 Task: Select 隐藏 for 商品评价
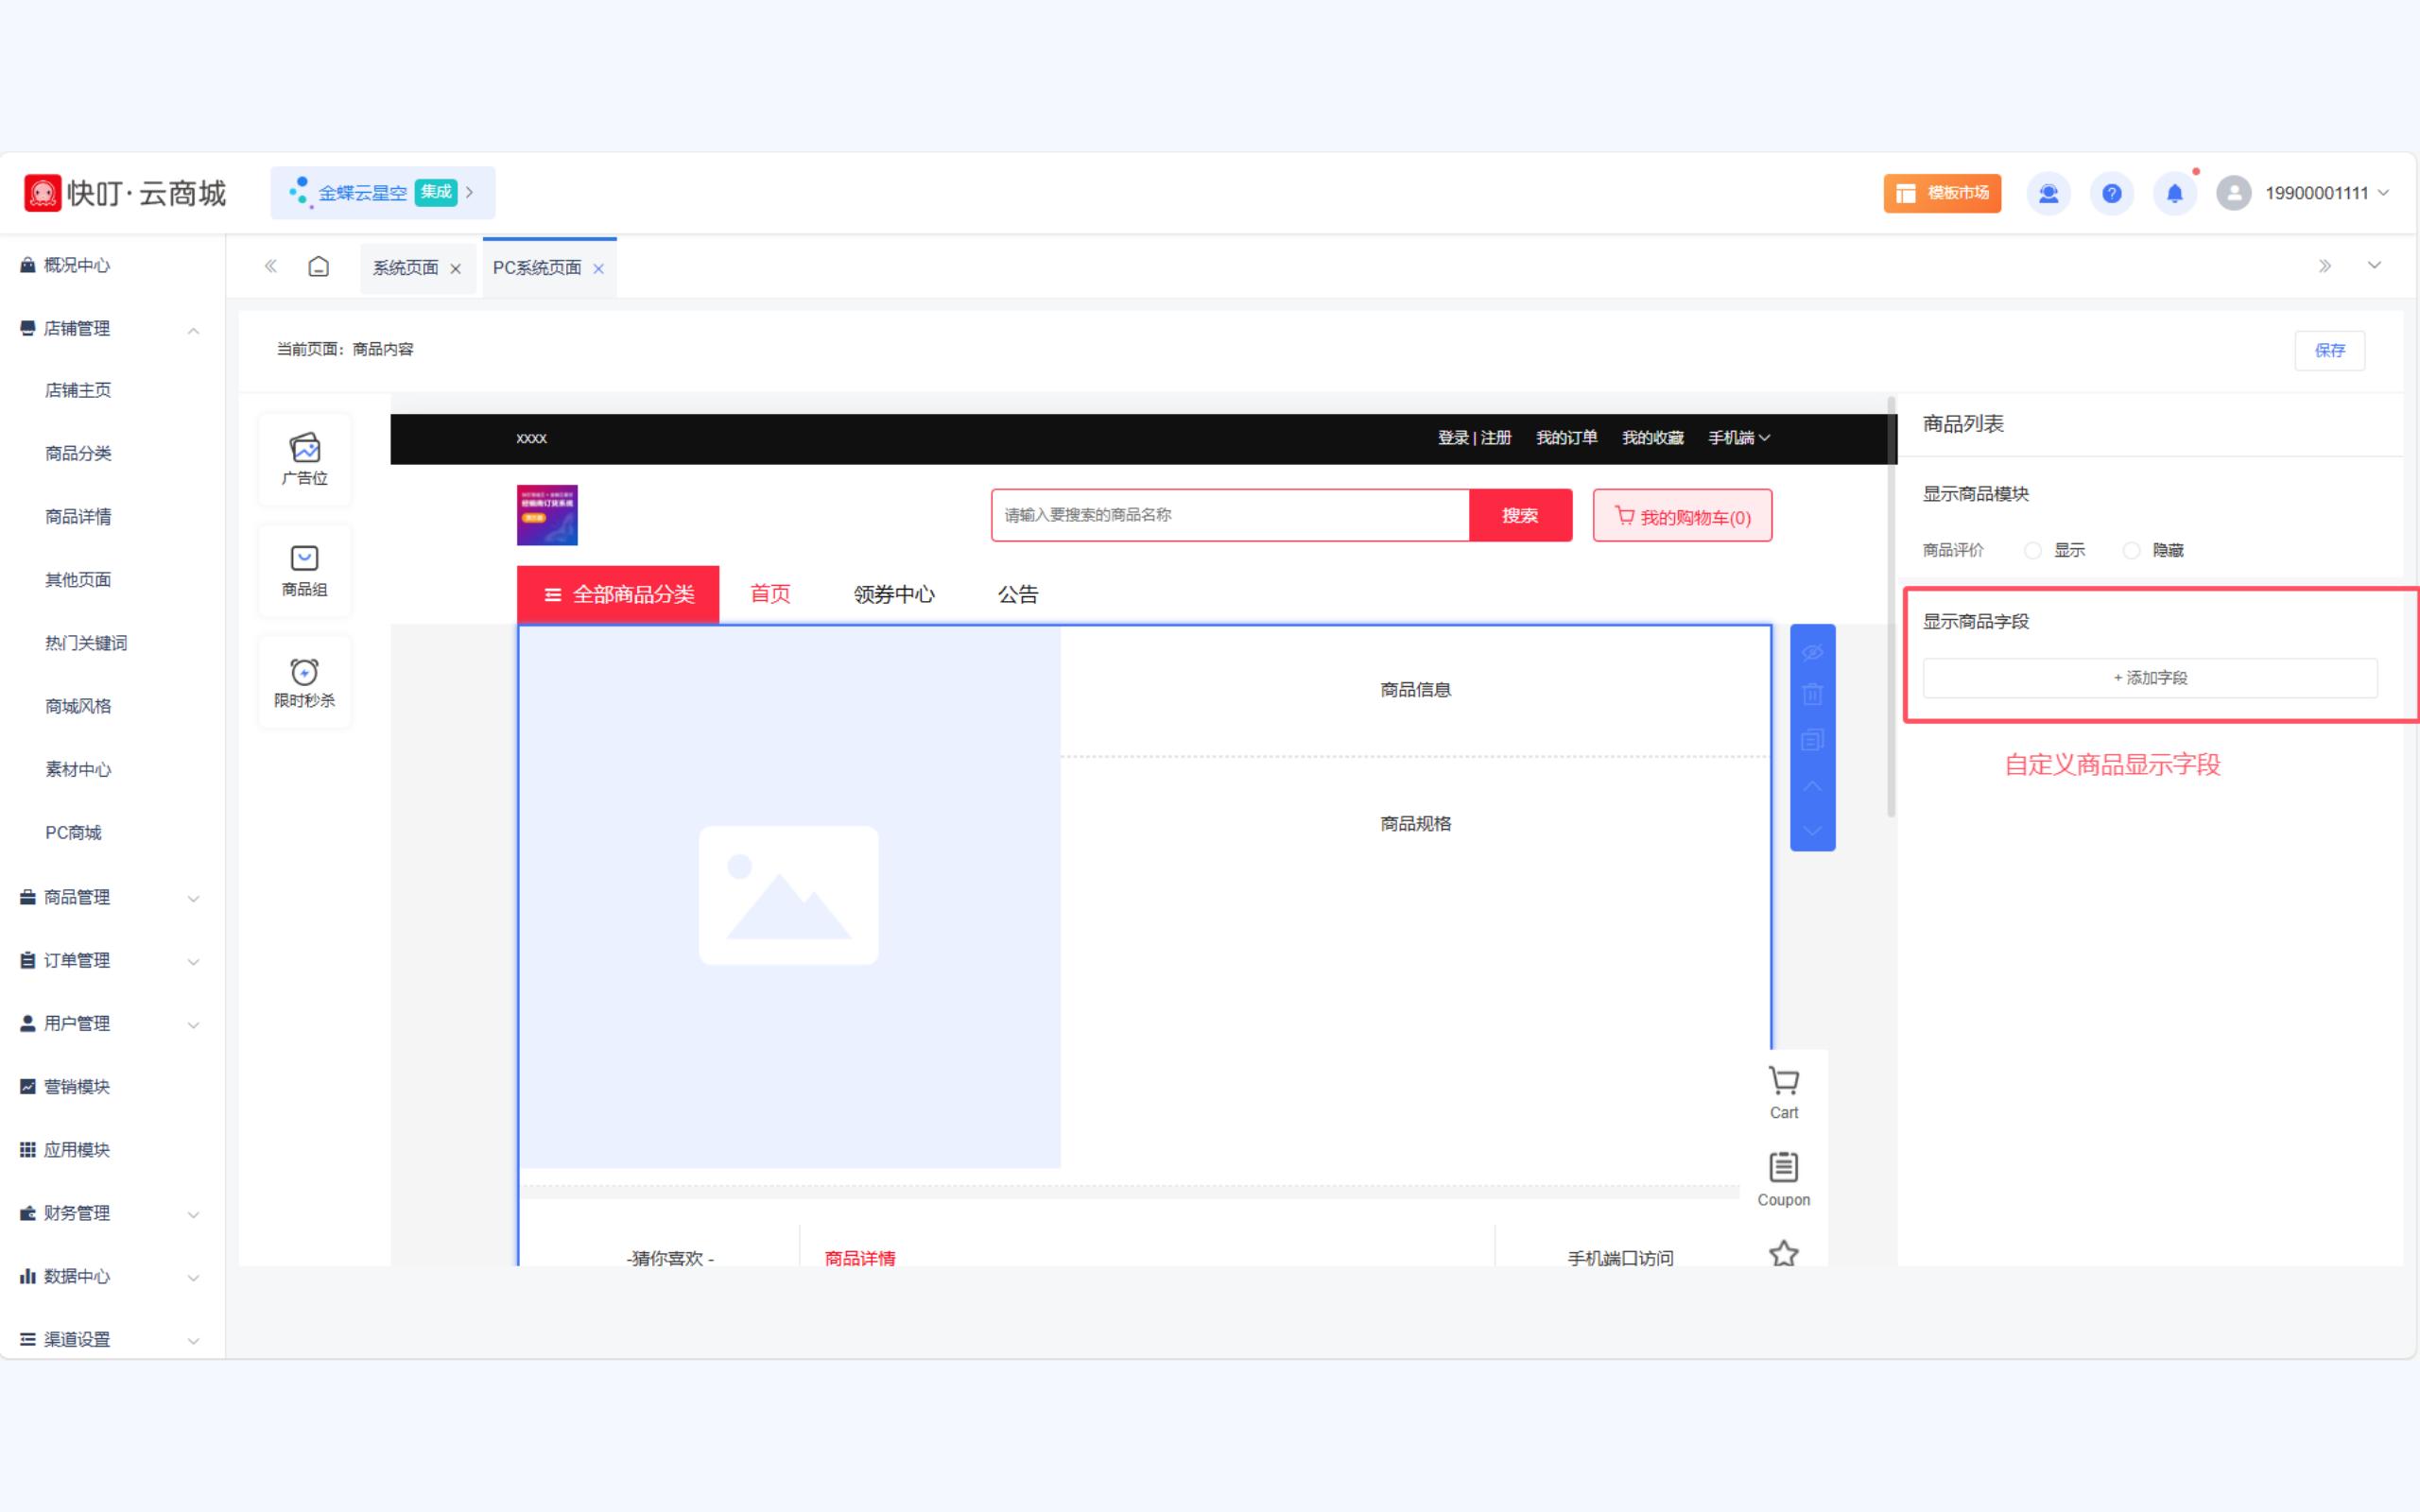[2131, 551]
